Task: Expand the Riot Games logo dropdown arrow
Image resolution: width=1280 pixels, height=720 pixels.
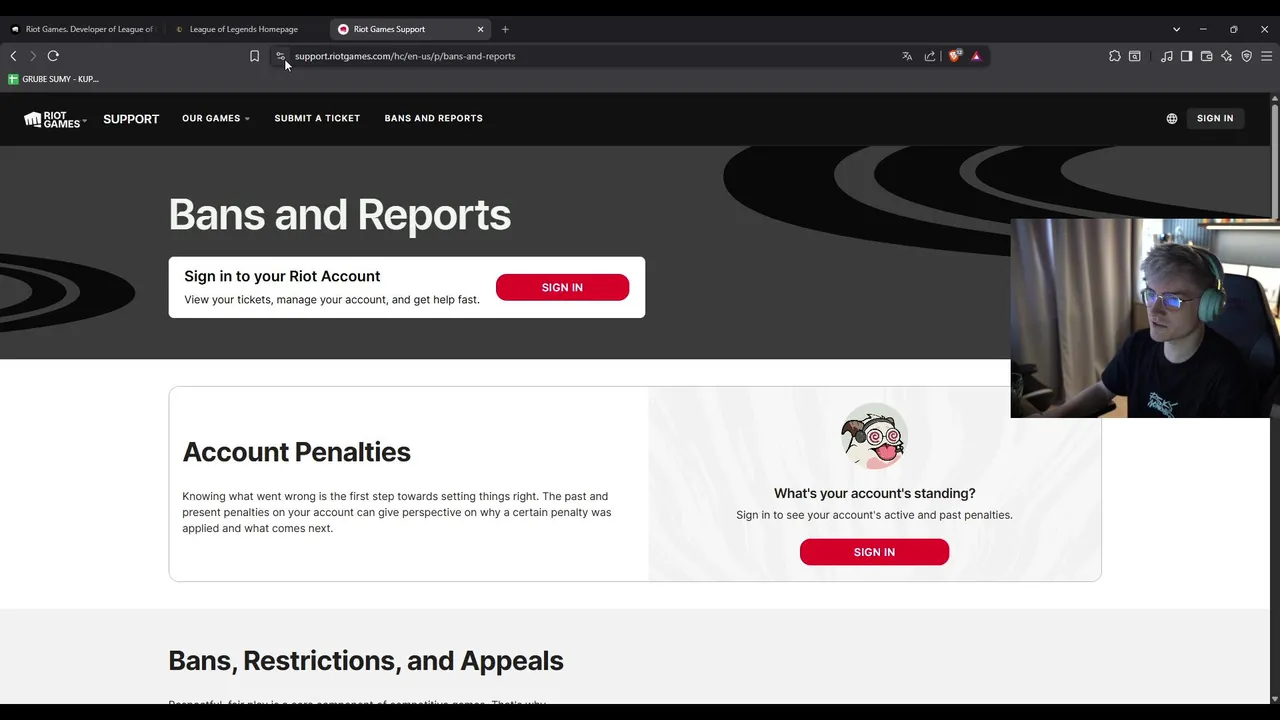Action: tap(84, 121)
